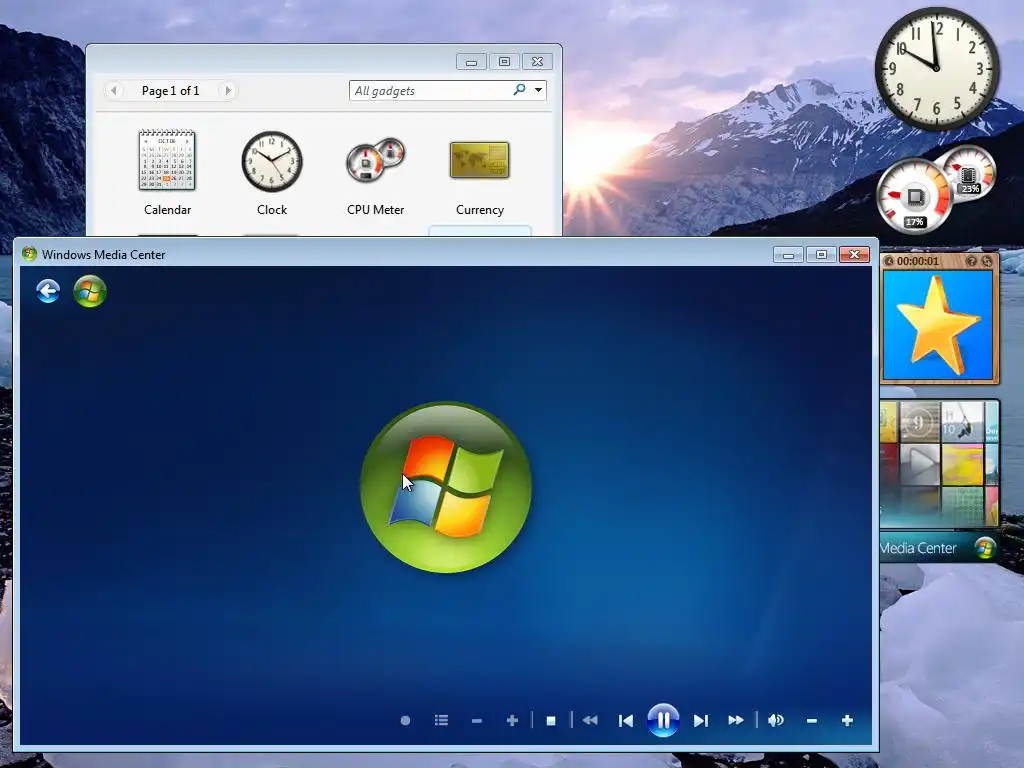Click channel down minus next to guide icon
Viewport: 1024px width, 768px height.
coord(477,721)
